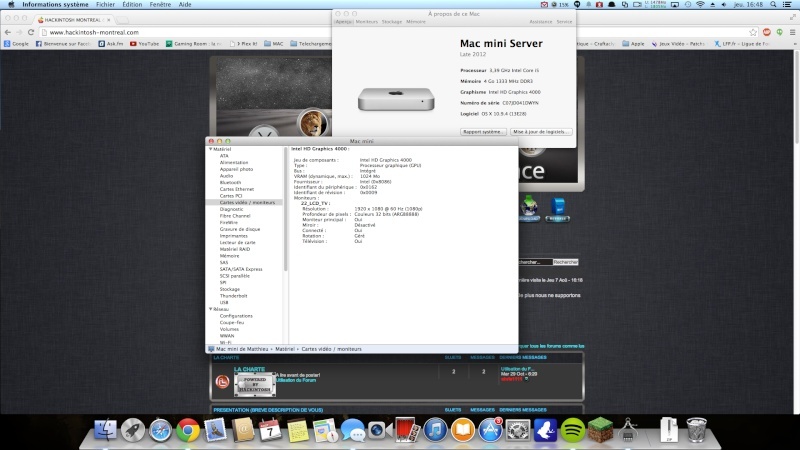Open Calendar icon showing 7
The width and height of the screenshot is (800, 450).
270,430
